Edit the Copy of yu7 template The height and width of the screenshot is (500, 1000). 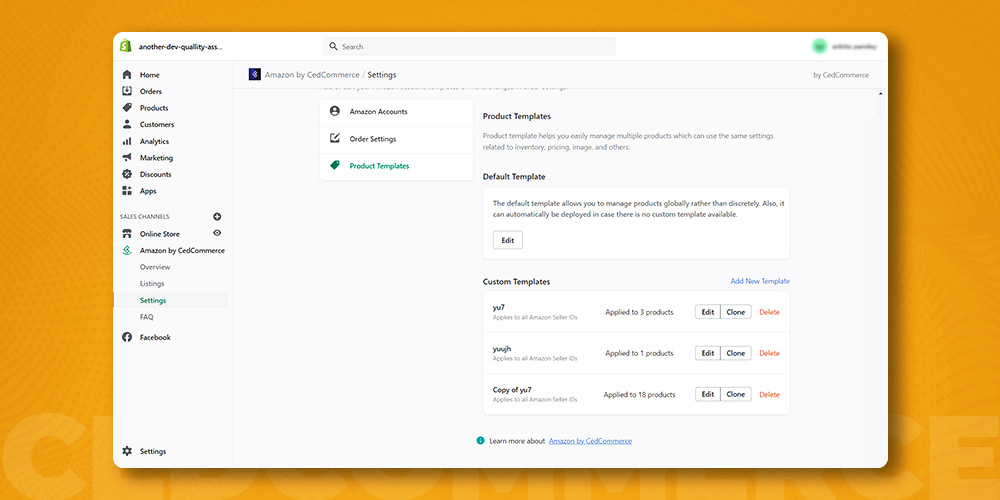(x=708, y=394)
